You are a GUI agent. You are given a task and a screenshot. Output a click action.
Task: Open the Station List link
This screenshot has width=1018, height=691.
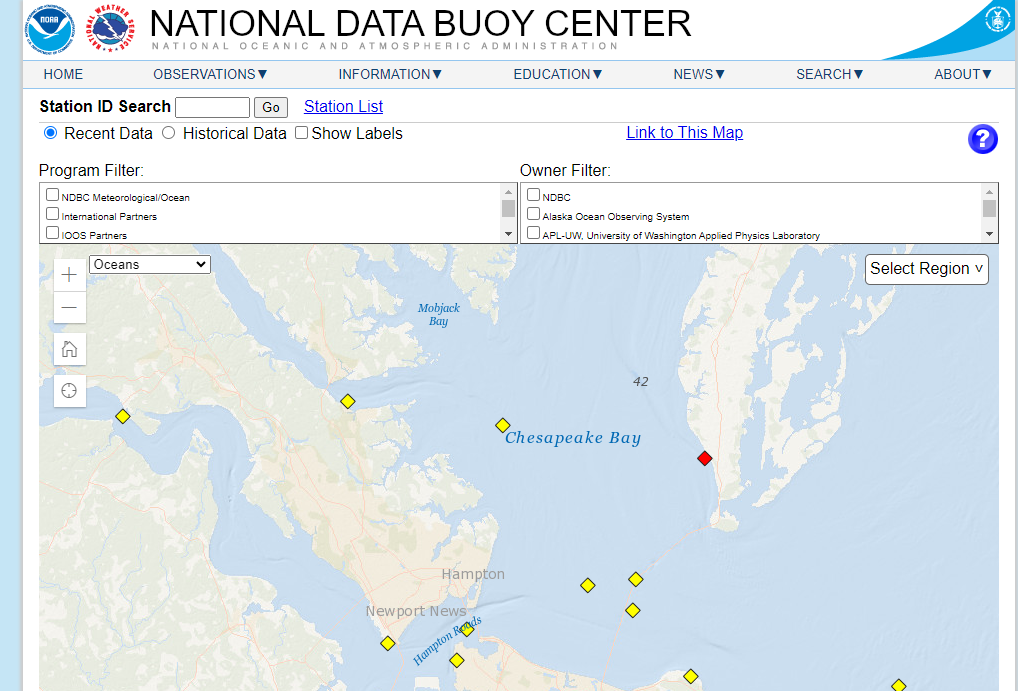click(x=343, y=107)
